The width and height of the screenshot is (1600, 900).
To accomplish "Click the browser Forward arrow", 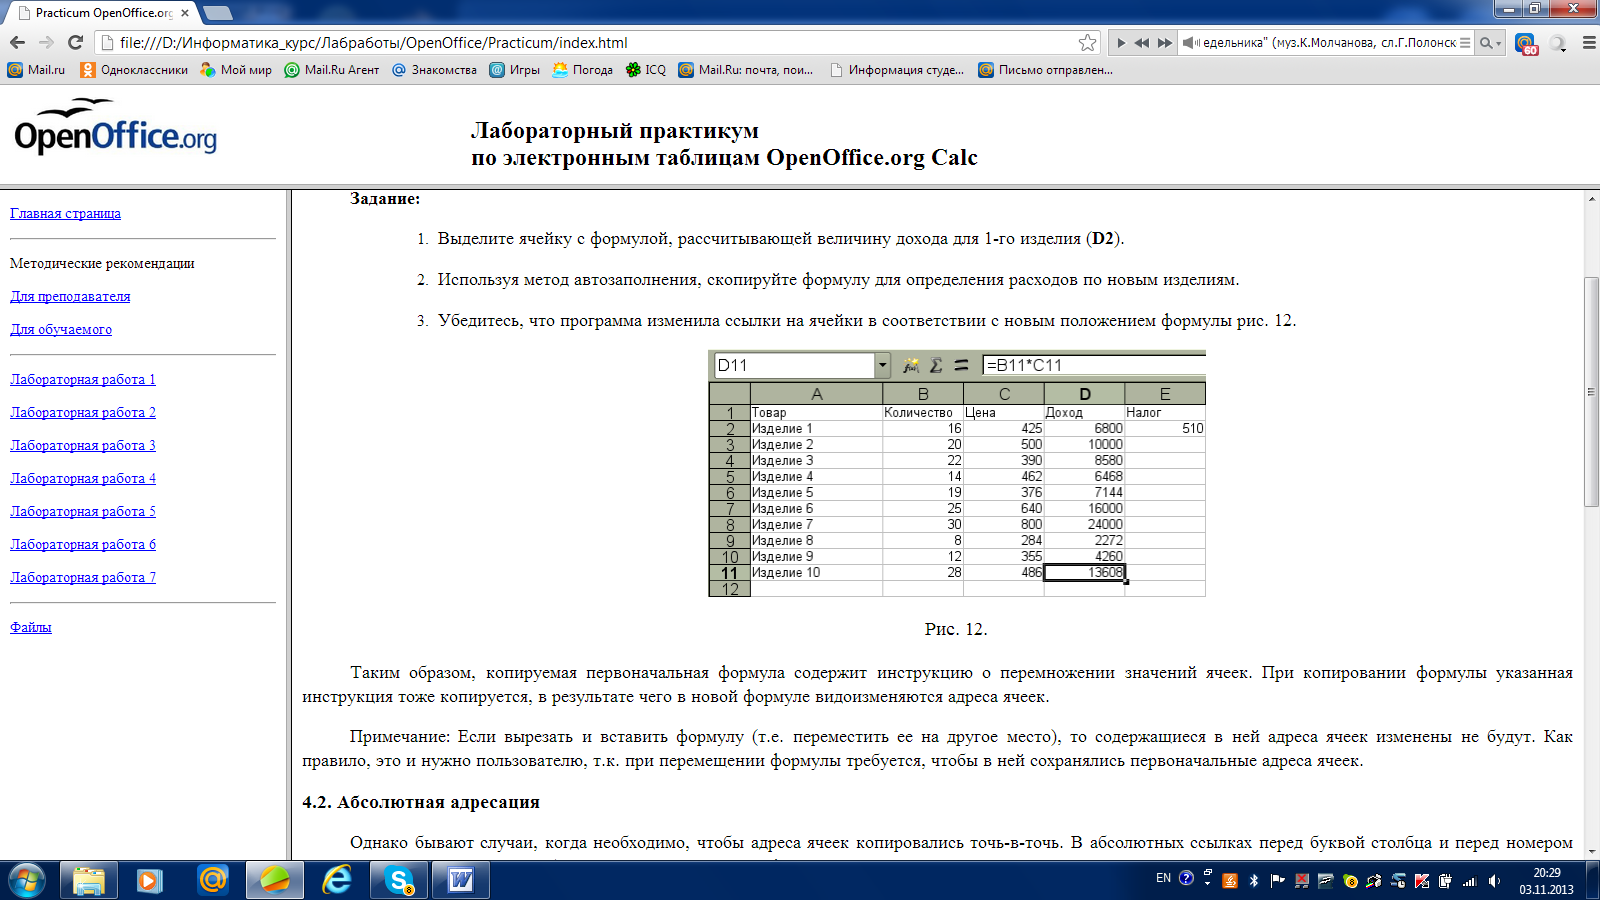I will 46,42.
